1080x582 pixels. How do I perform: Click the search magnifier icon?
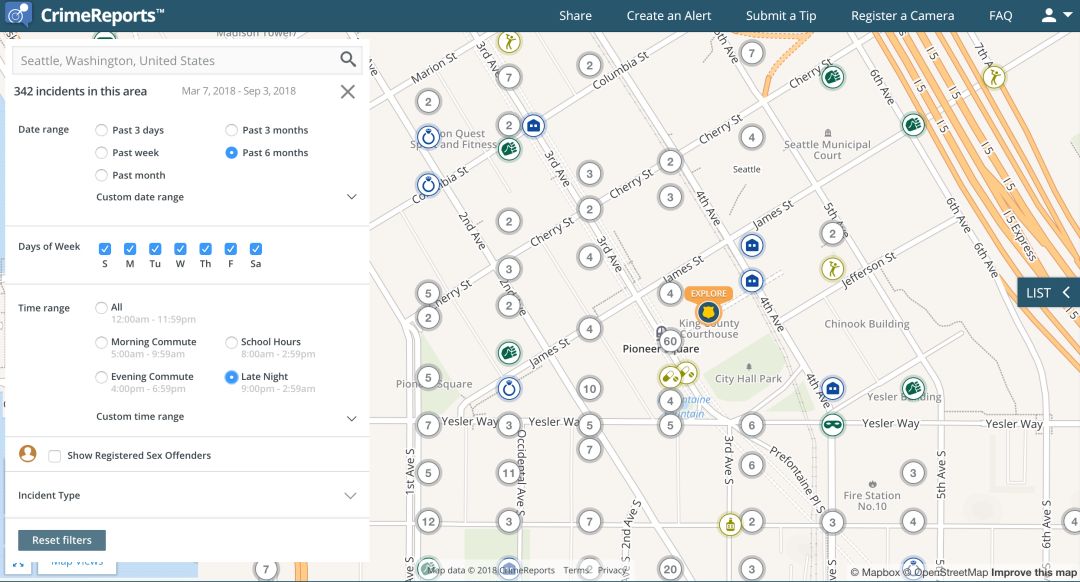point(348,60)
